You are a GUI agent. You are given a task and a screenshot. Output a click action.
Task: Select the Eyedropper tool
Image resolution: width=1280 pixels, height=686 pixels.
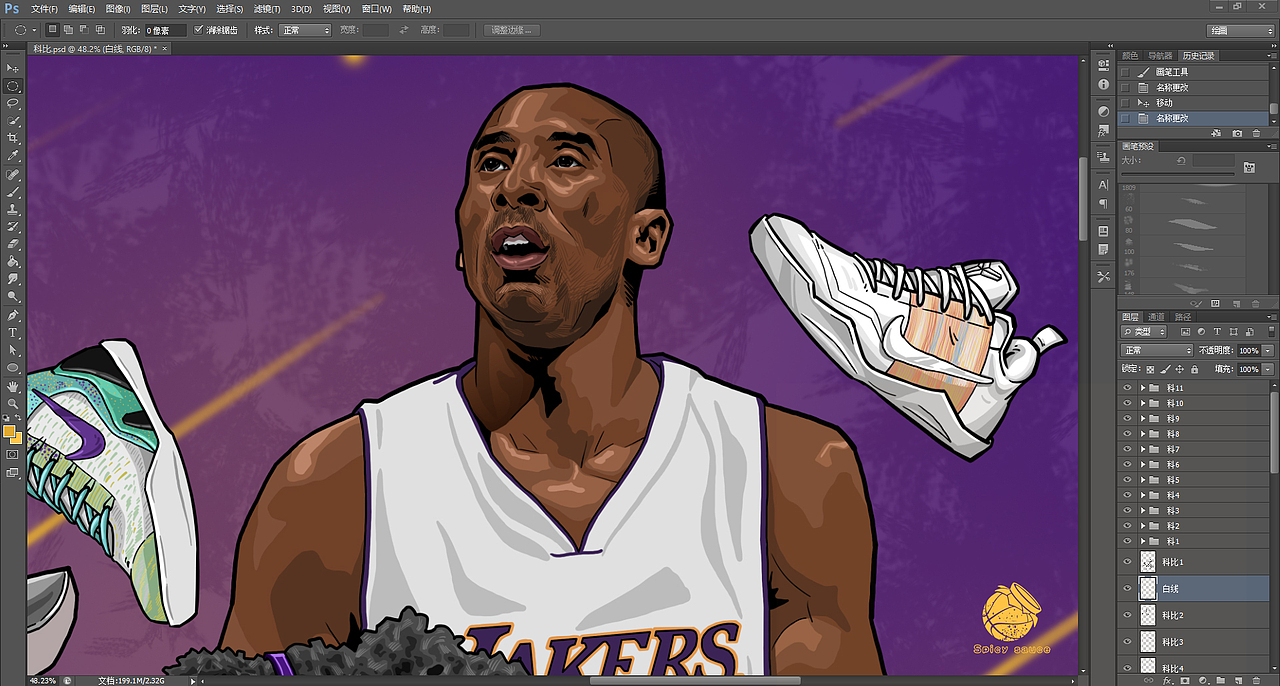13,156
